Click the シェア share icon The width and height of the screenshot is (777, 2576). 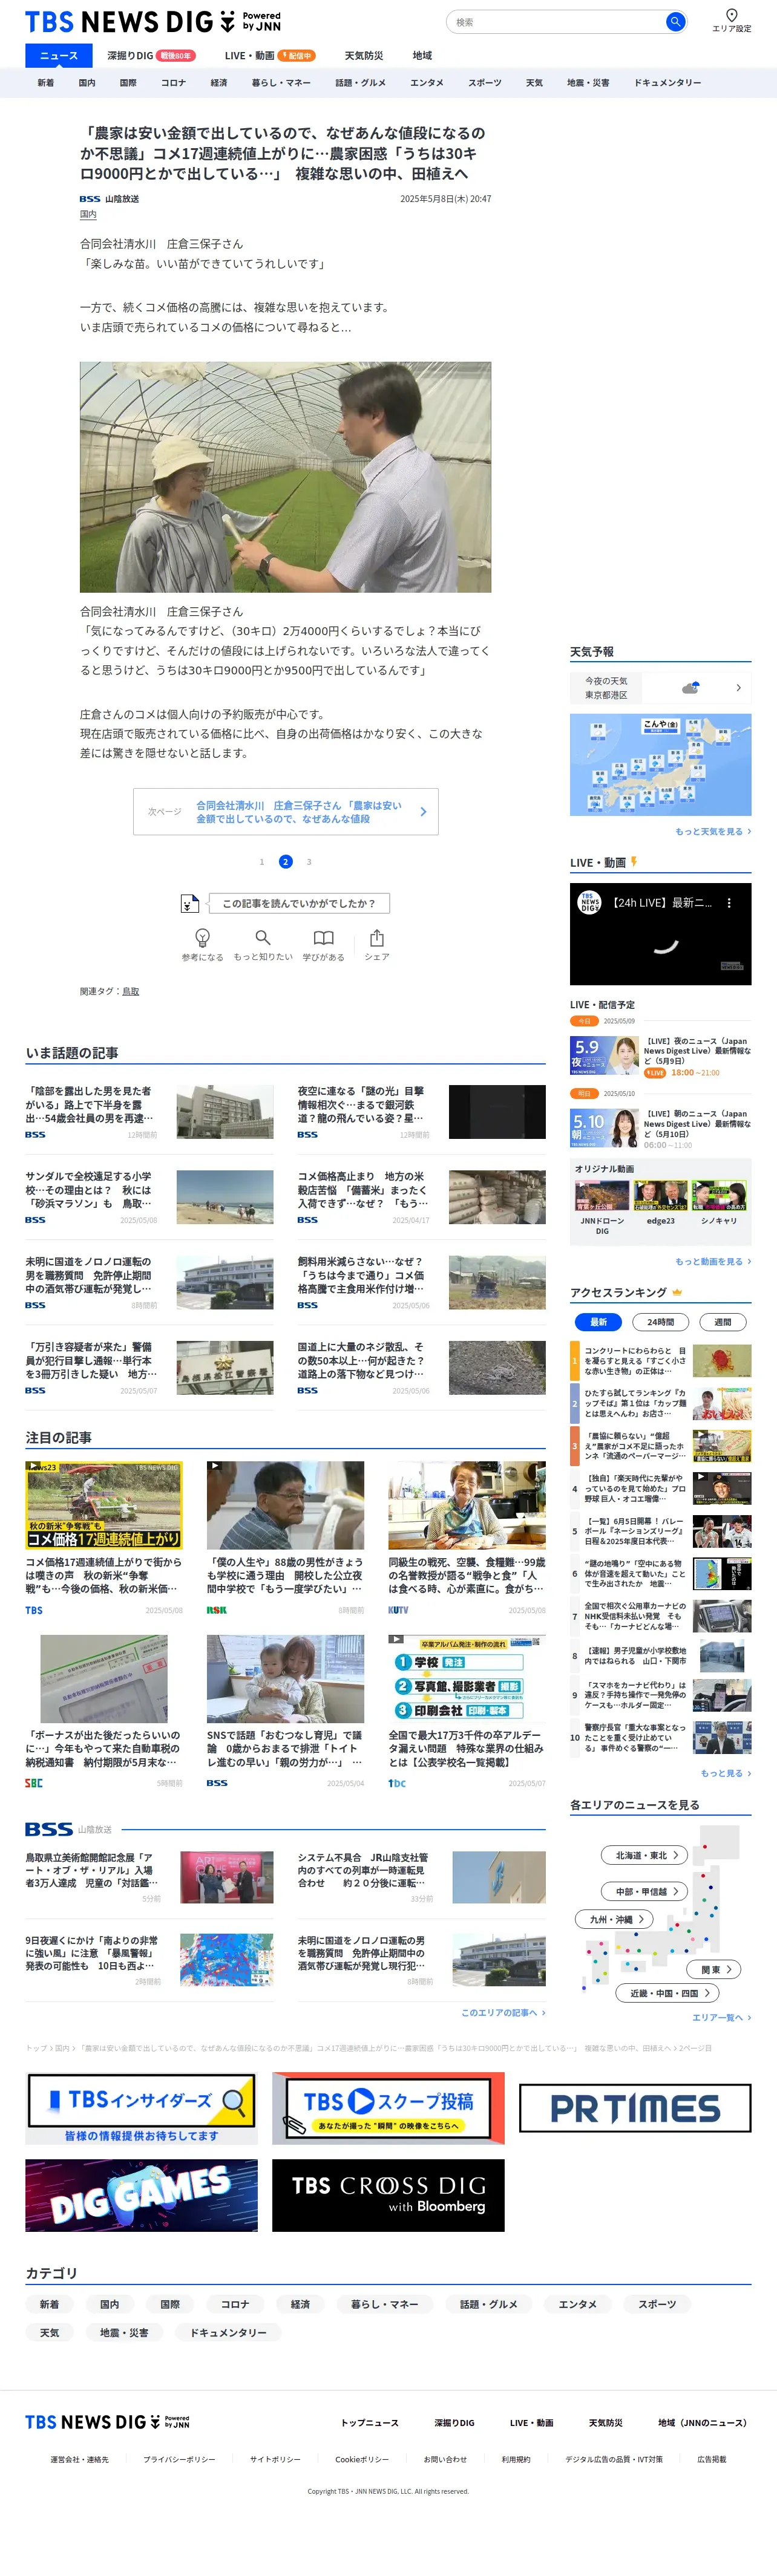[x=377, y=938]
